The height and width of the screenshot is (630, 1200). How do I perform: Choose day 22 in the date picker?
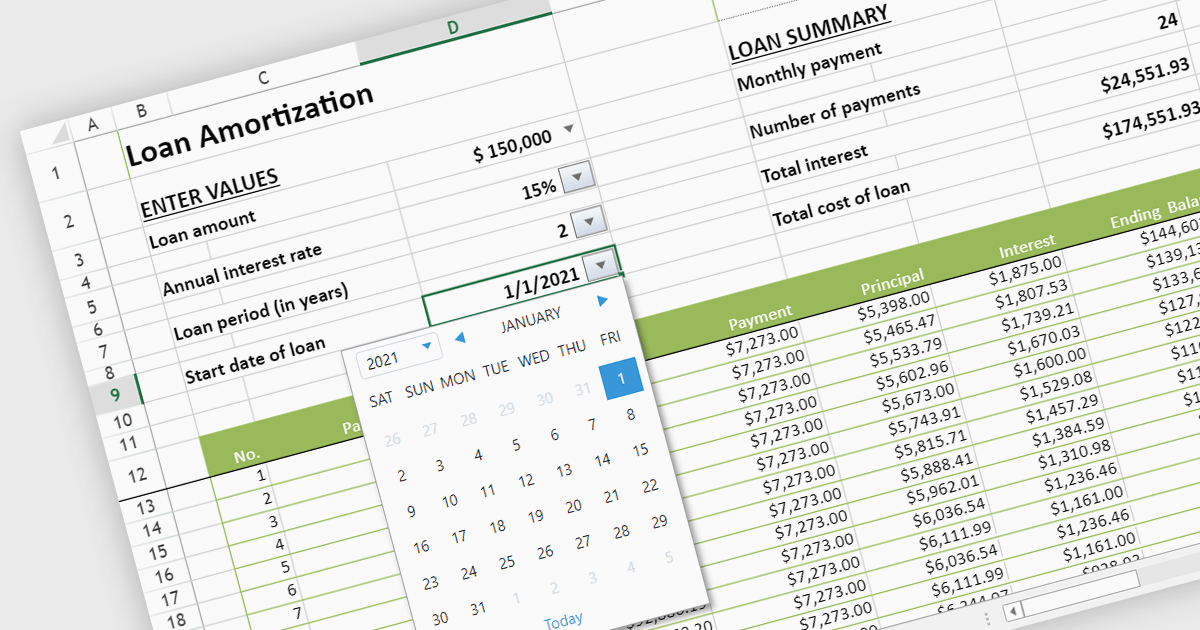(x=650, y=486)
